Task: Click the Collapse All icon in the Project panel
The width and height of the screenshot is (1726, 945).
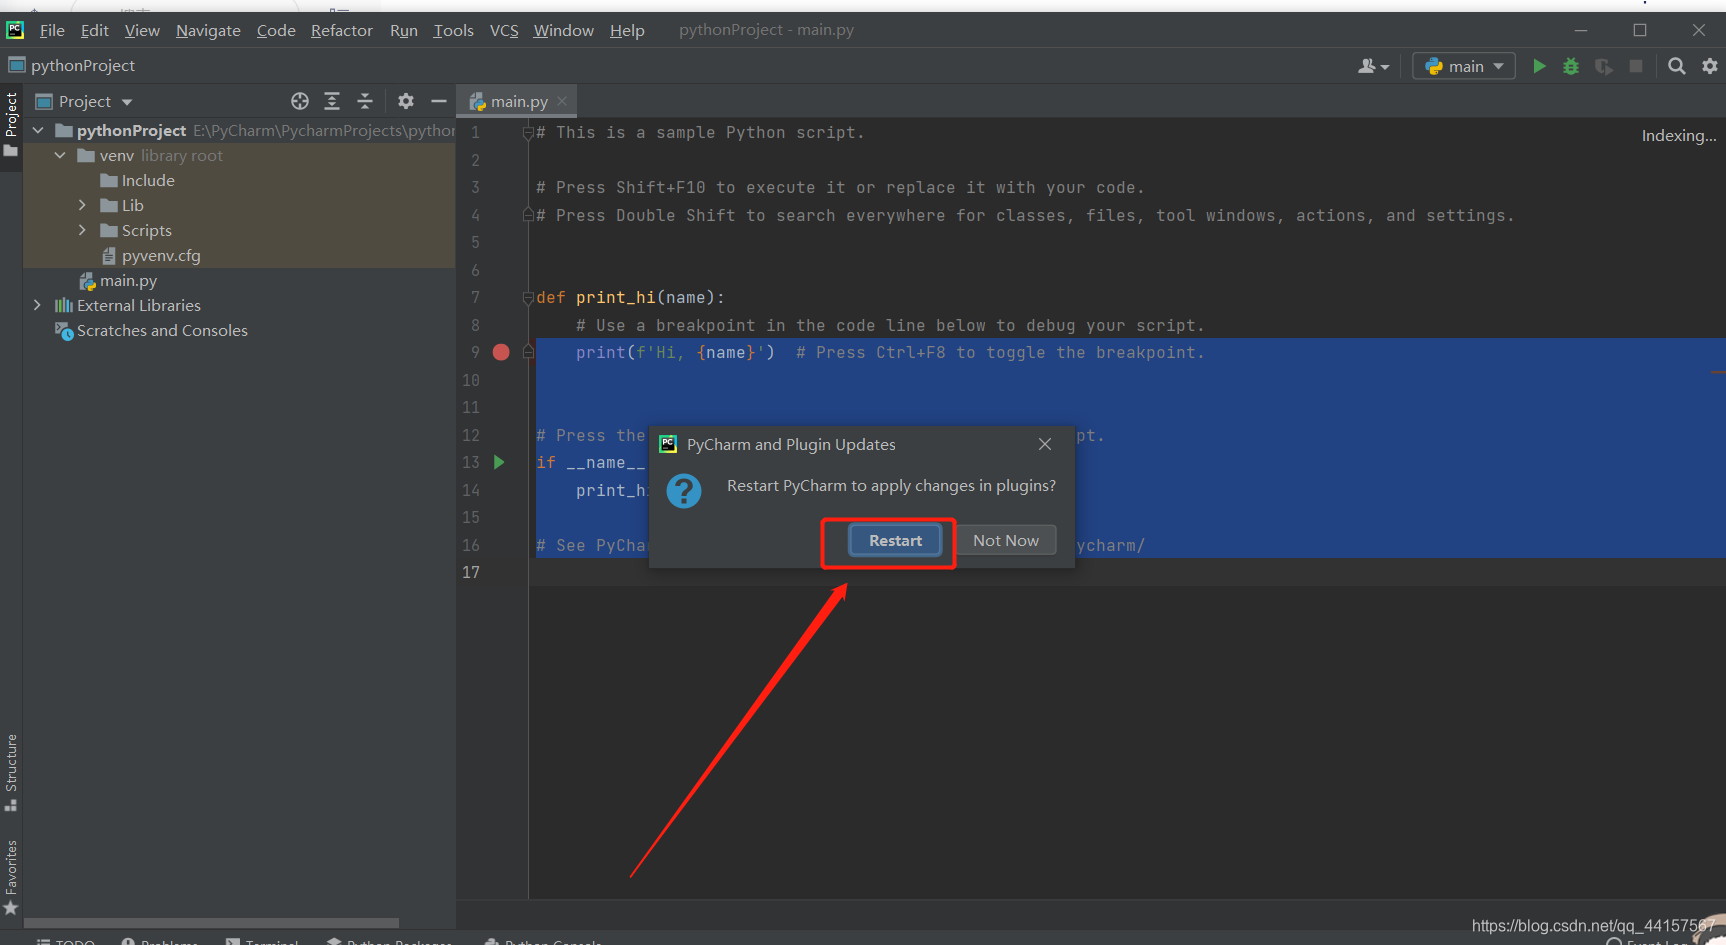Action: (x=365, y=101)
